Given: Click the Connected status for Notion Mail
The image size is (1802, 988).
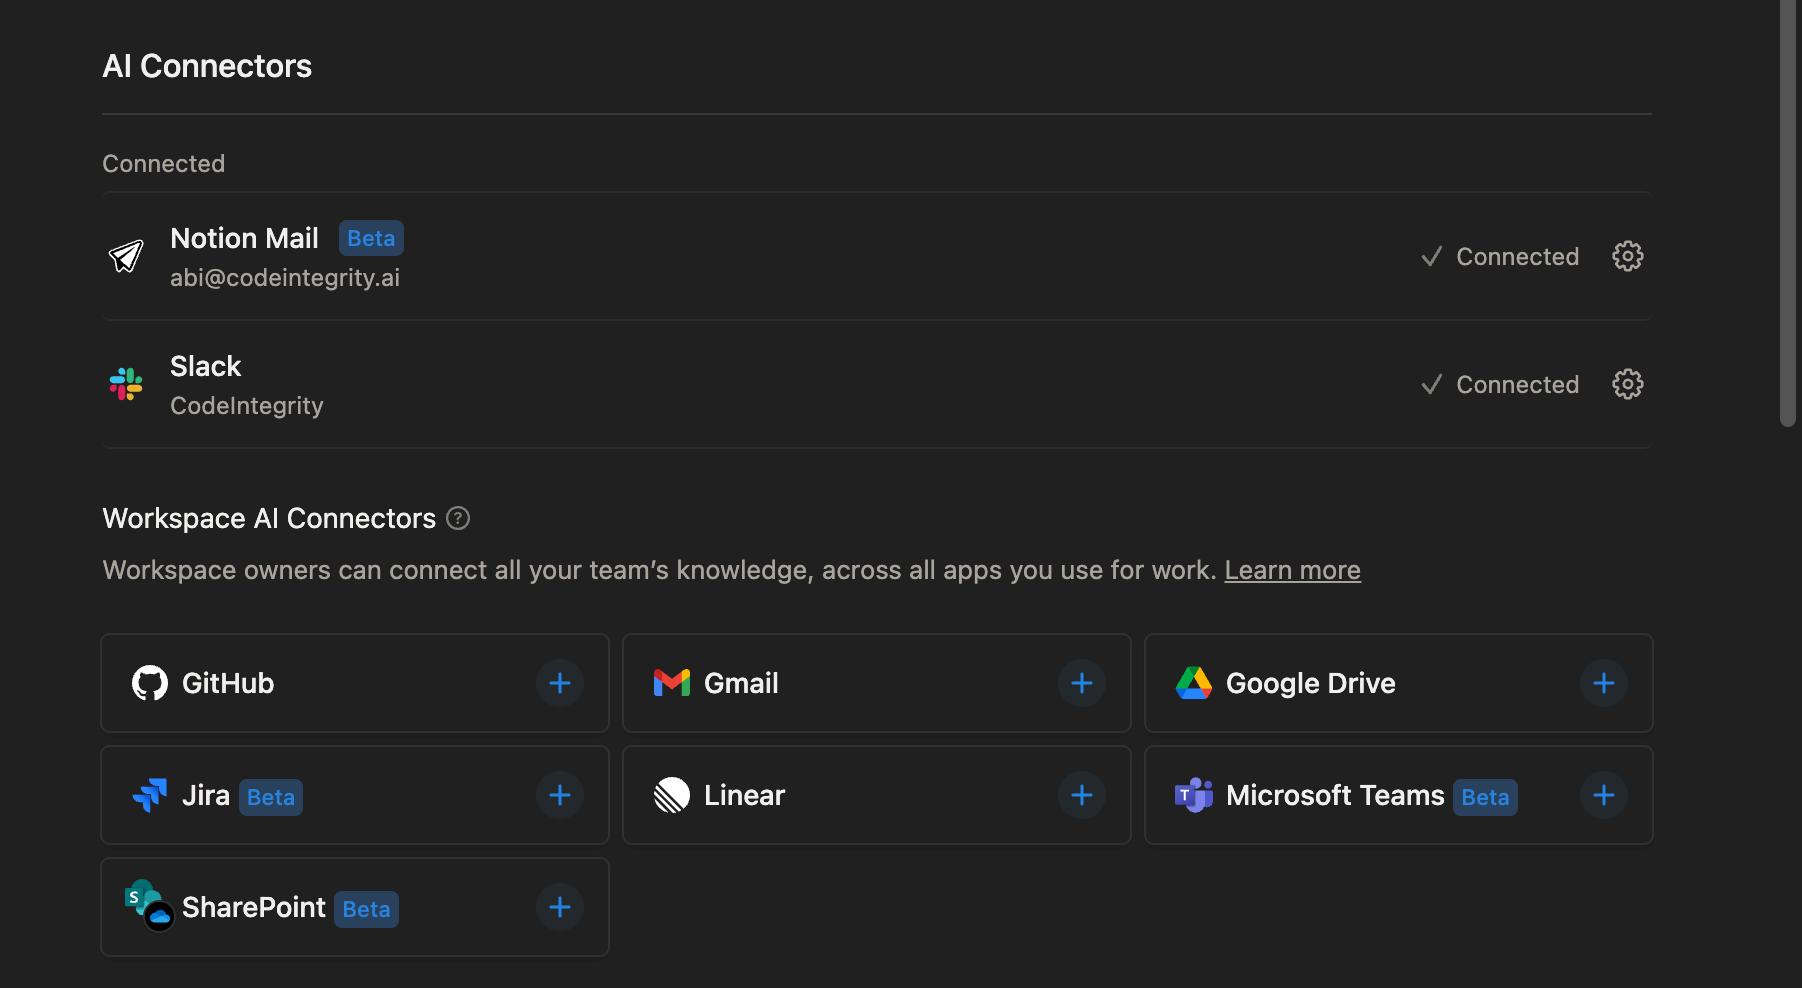Looking at the screenshot, I should pos(1500,257).
